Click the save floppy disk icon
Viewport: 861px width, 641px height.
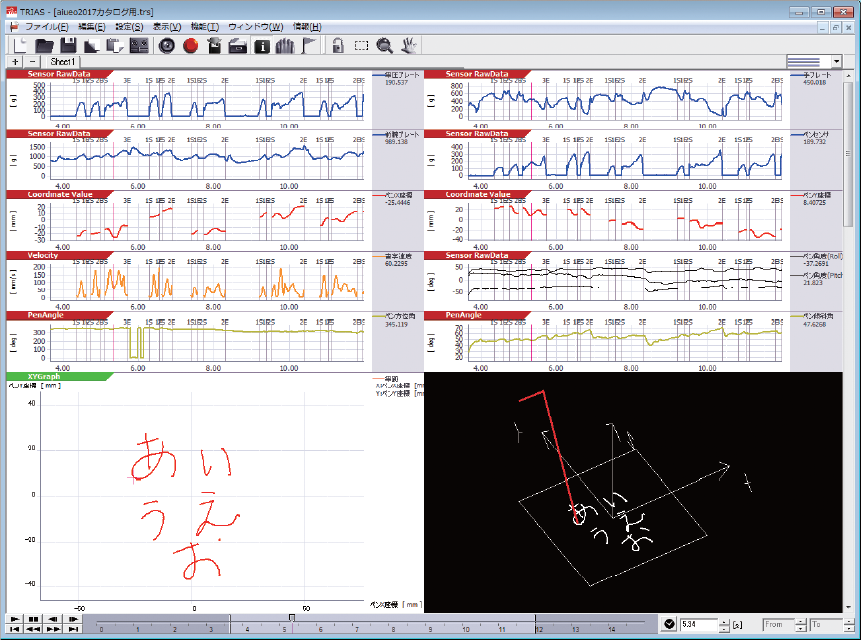point(68,45)
